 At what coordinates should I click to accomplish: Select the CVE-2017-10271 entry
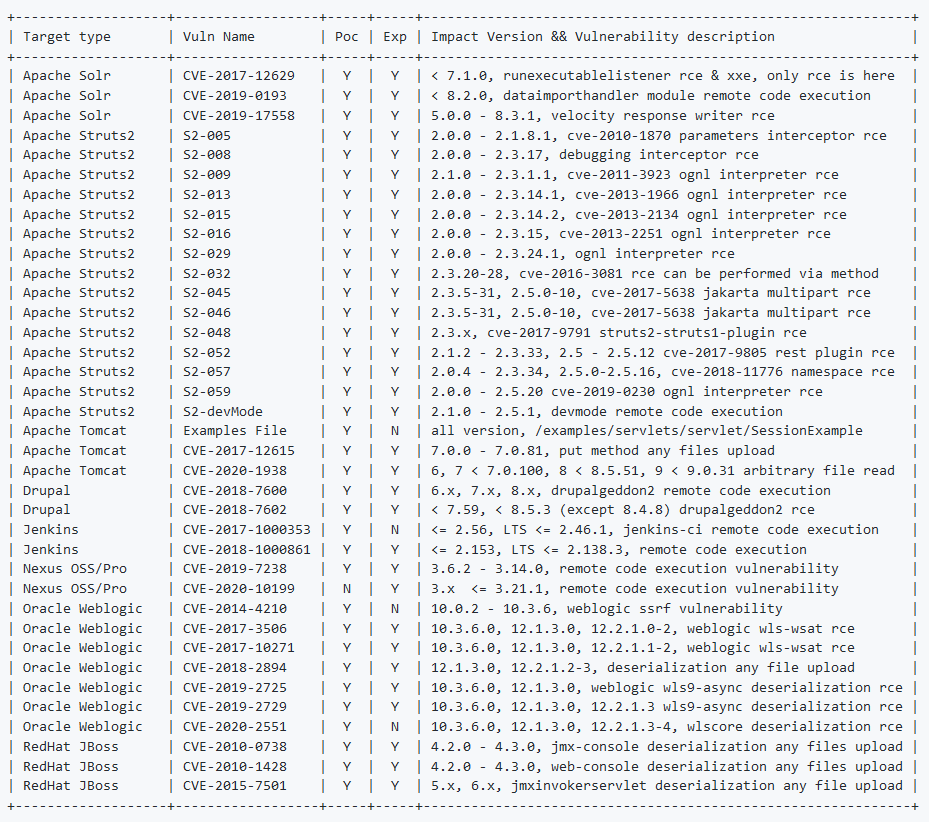(x=239, y=648)
